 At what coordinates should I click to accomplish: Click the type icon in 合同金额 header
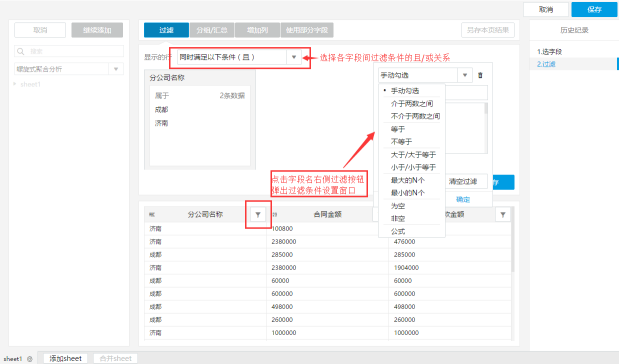pyautogui.click(x=275, y=214)
